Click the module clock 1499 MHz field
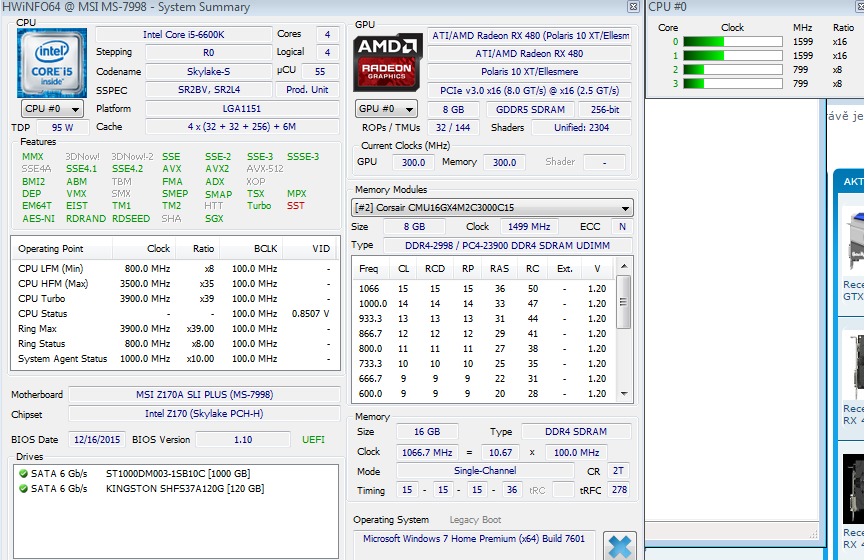Viewport: 864px width, 560px height. tap(529, 227)
